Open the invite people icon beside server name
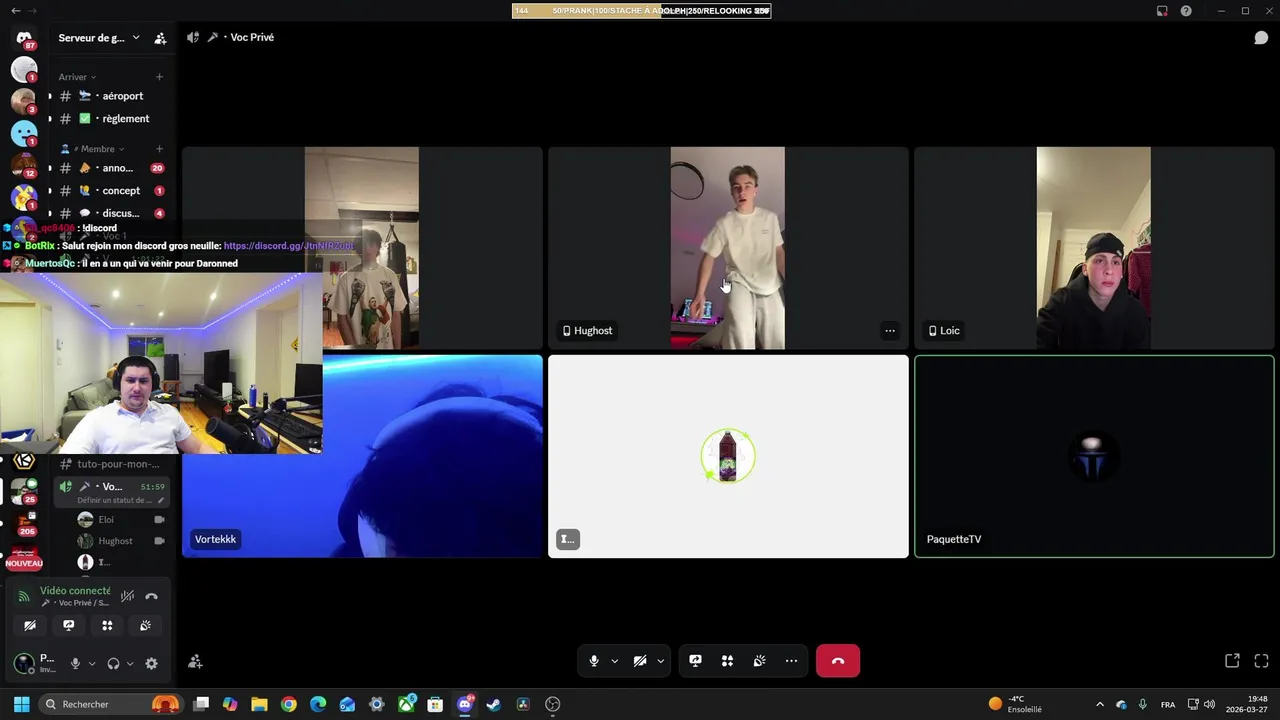 click(x=160, y=38)
